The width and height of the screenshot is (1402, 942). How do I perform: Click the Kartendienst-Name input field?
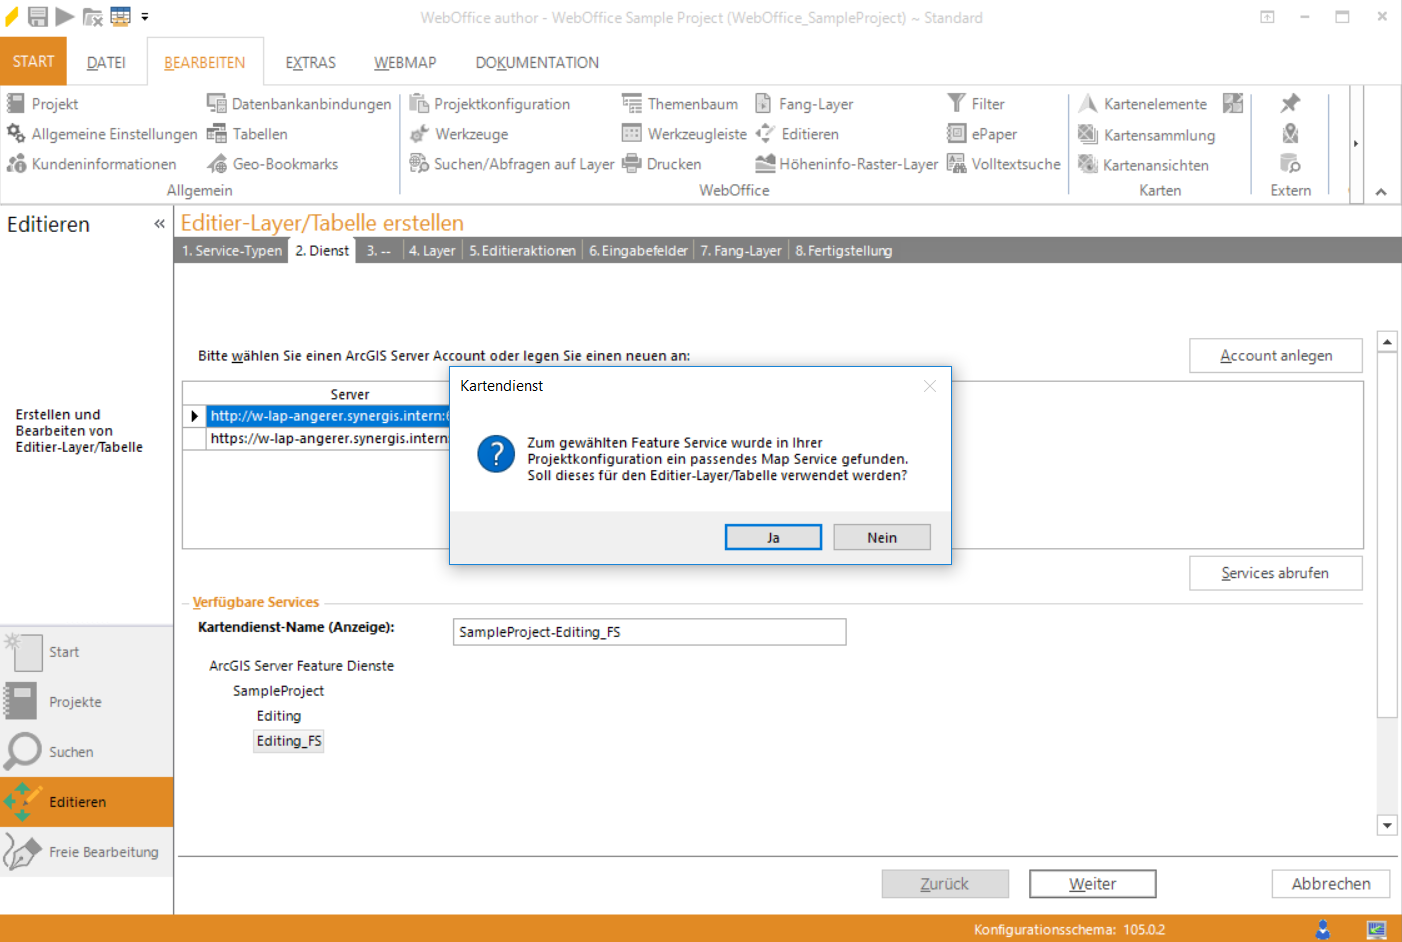point(649,632)
